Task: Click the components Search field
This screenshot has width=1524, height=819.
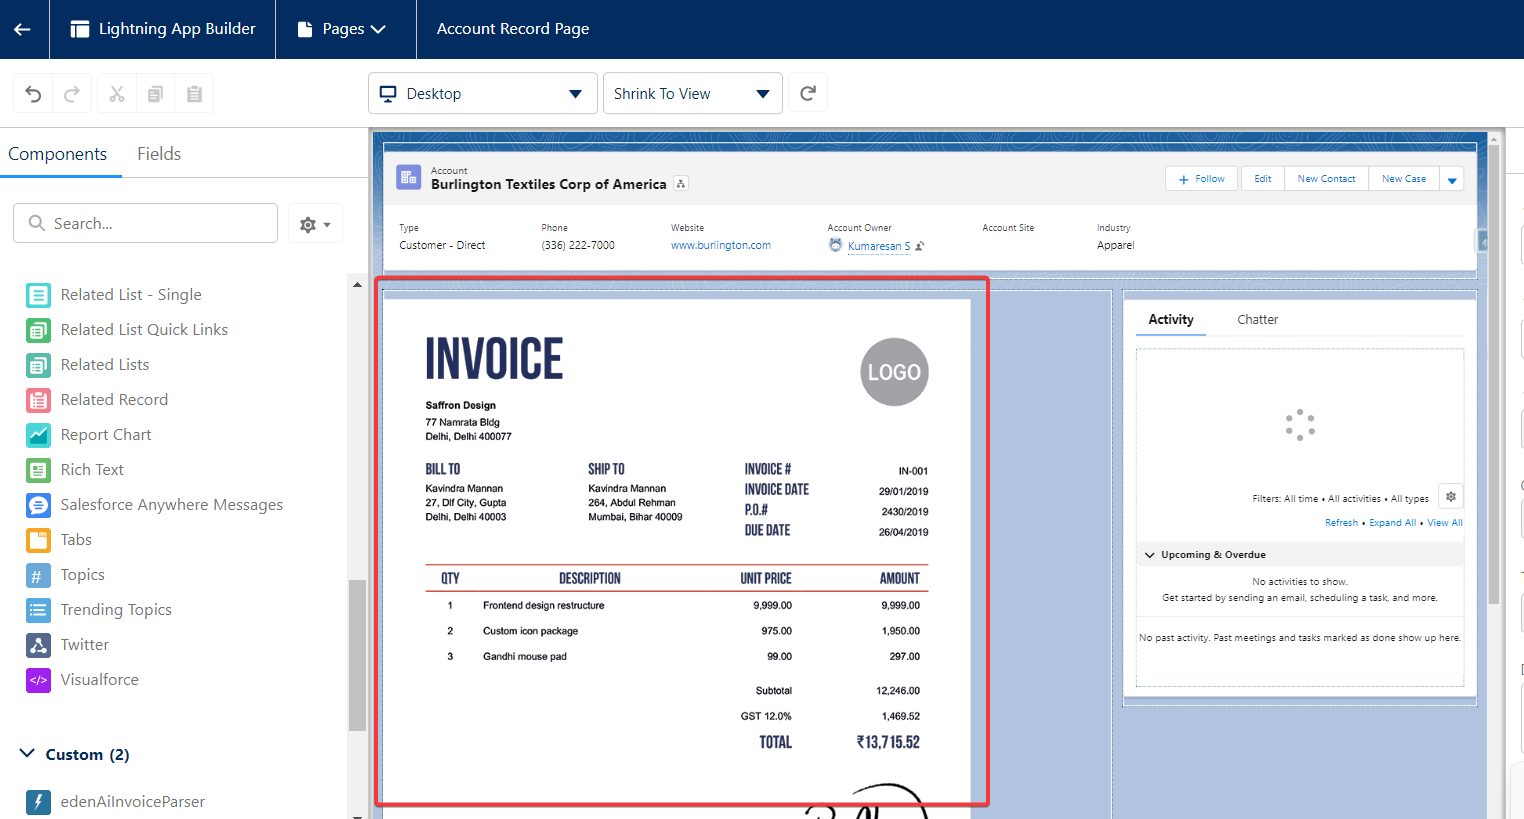Action: (x=146, y=223)
